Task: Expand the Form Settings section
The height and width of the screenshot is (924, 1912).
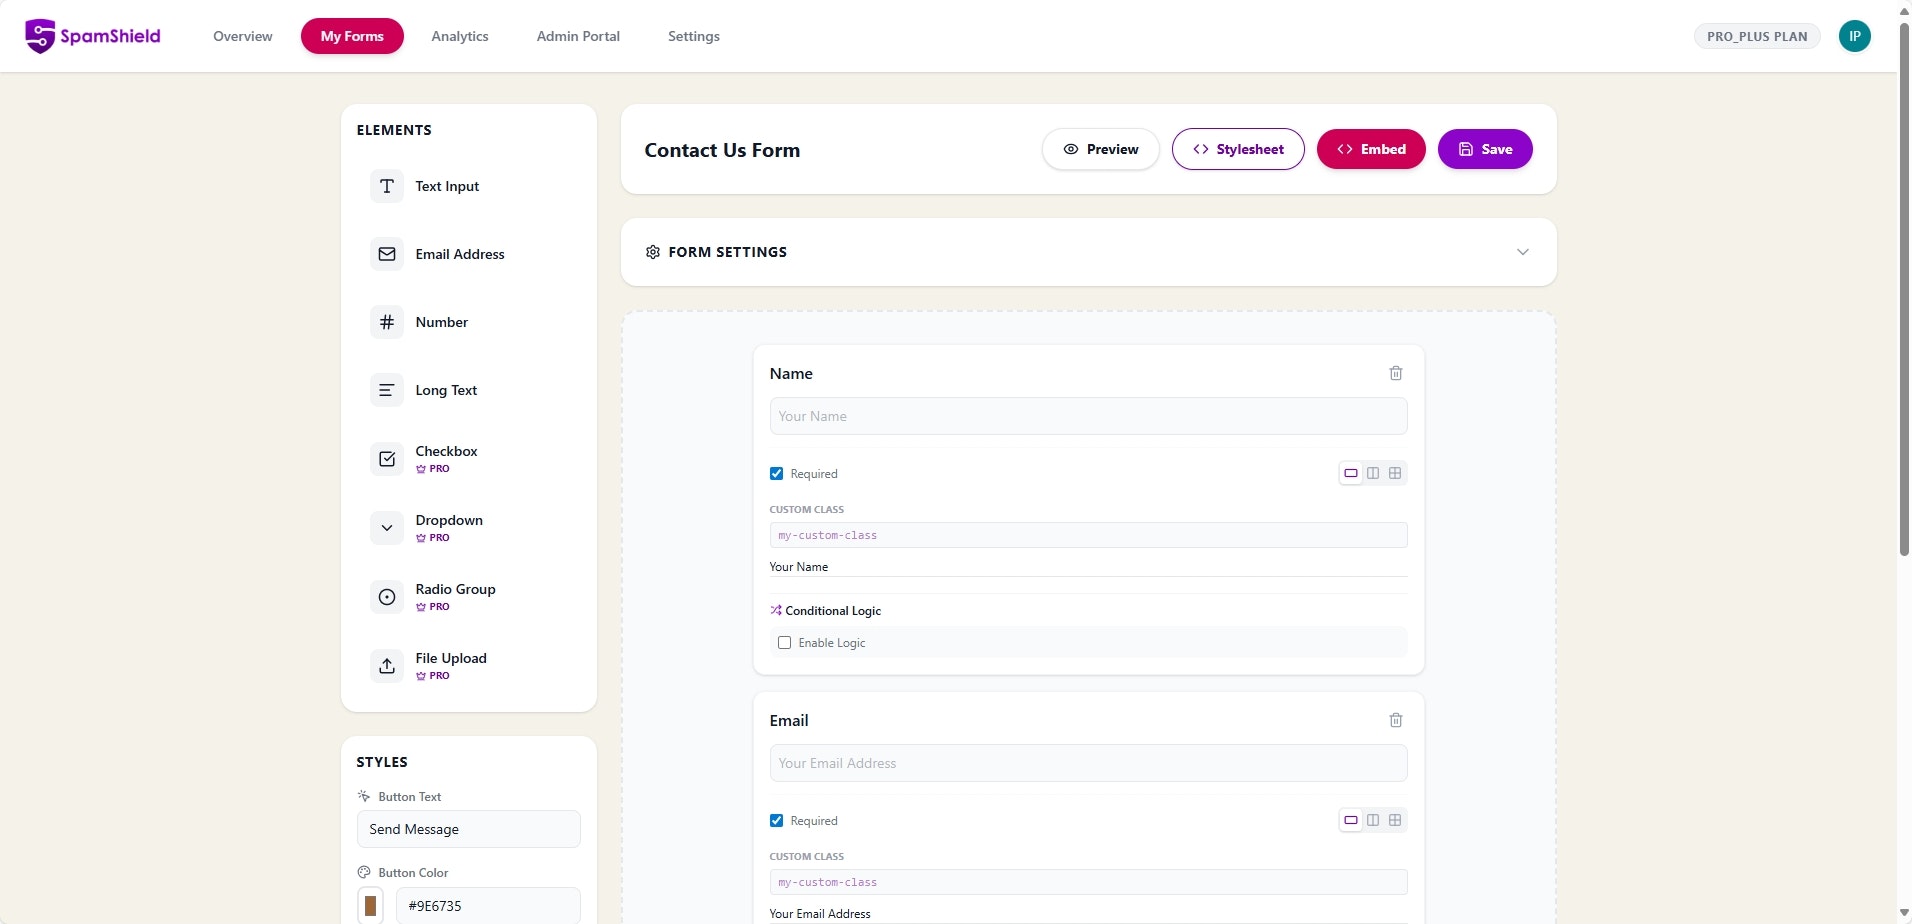Action: [x=1521, y=251]
